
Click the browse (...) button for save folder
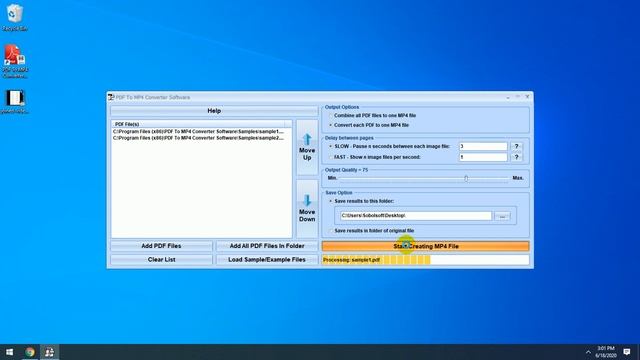(502, 216)
